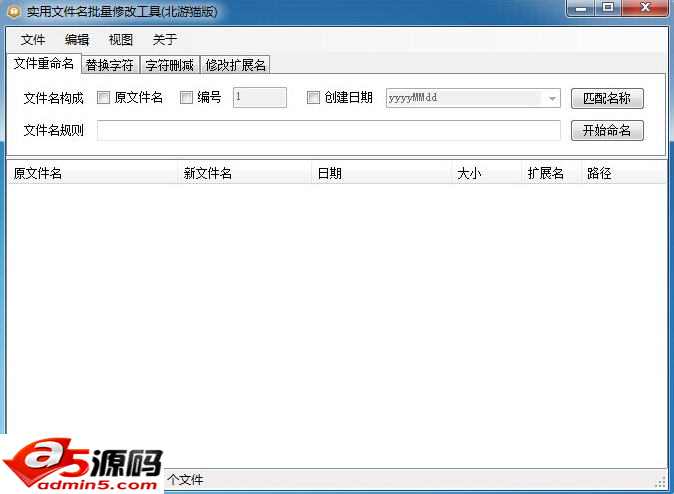674x494 pixels.
Task: Sort by 扩展名 column header
Action: tap(551, 173)
